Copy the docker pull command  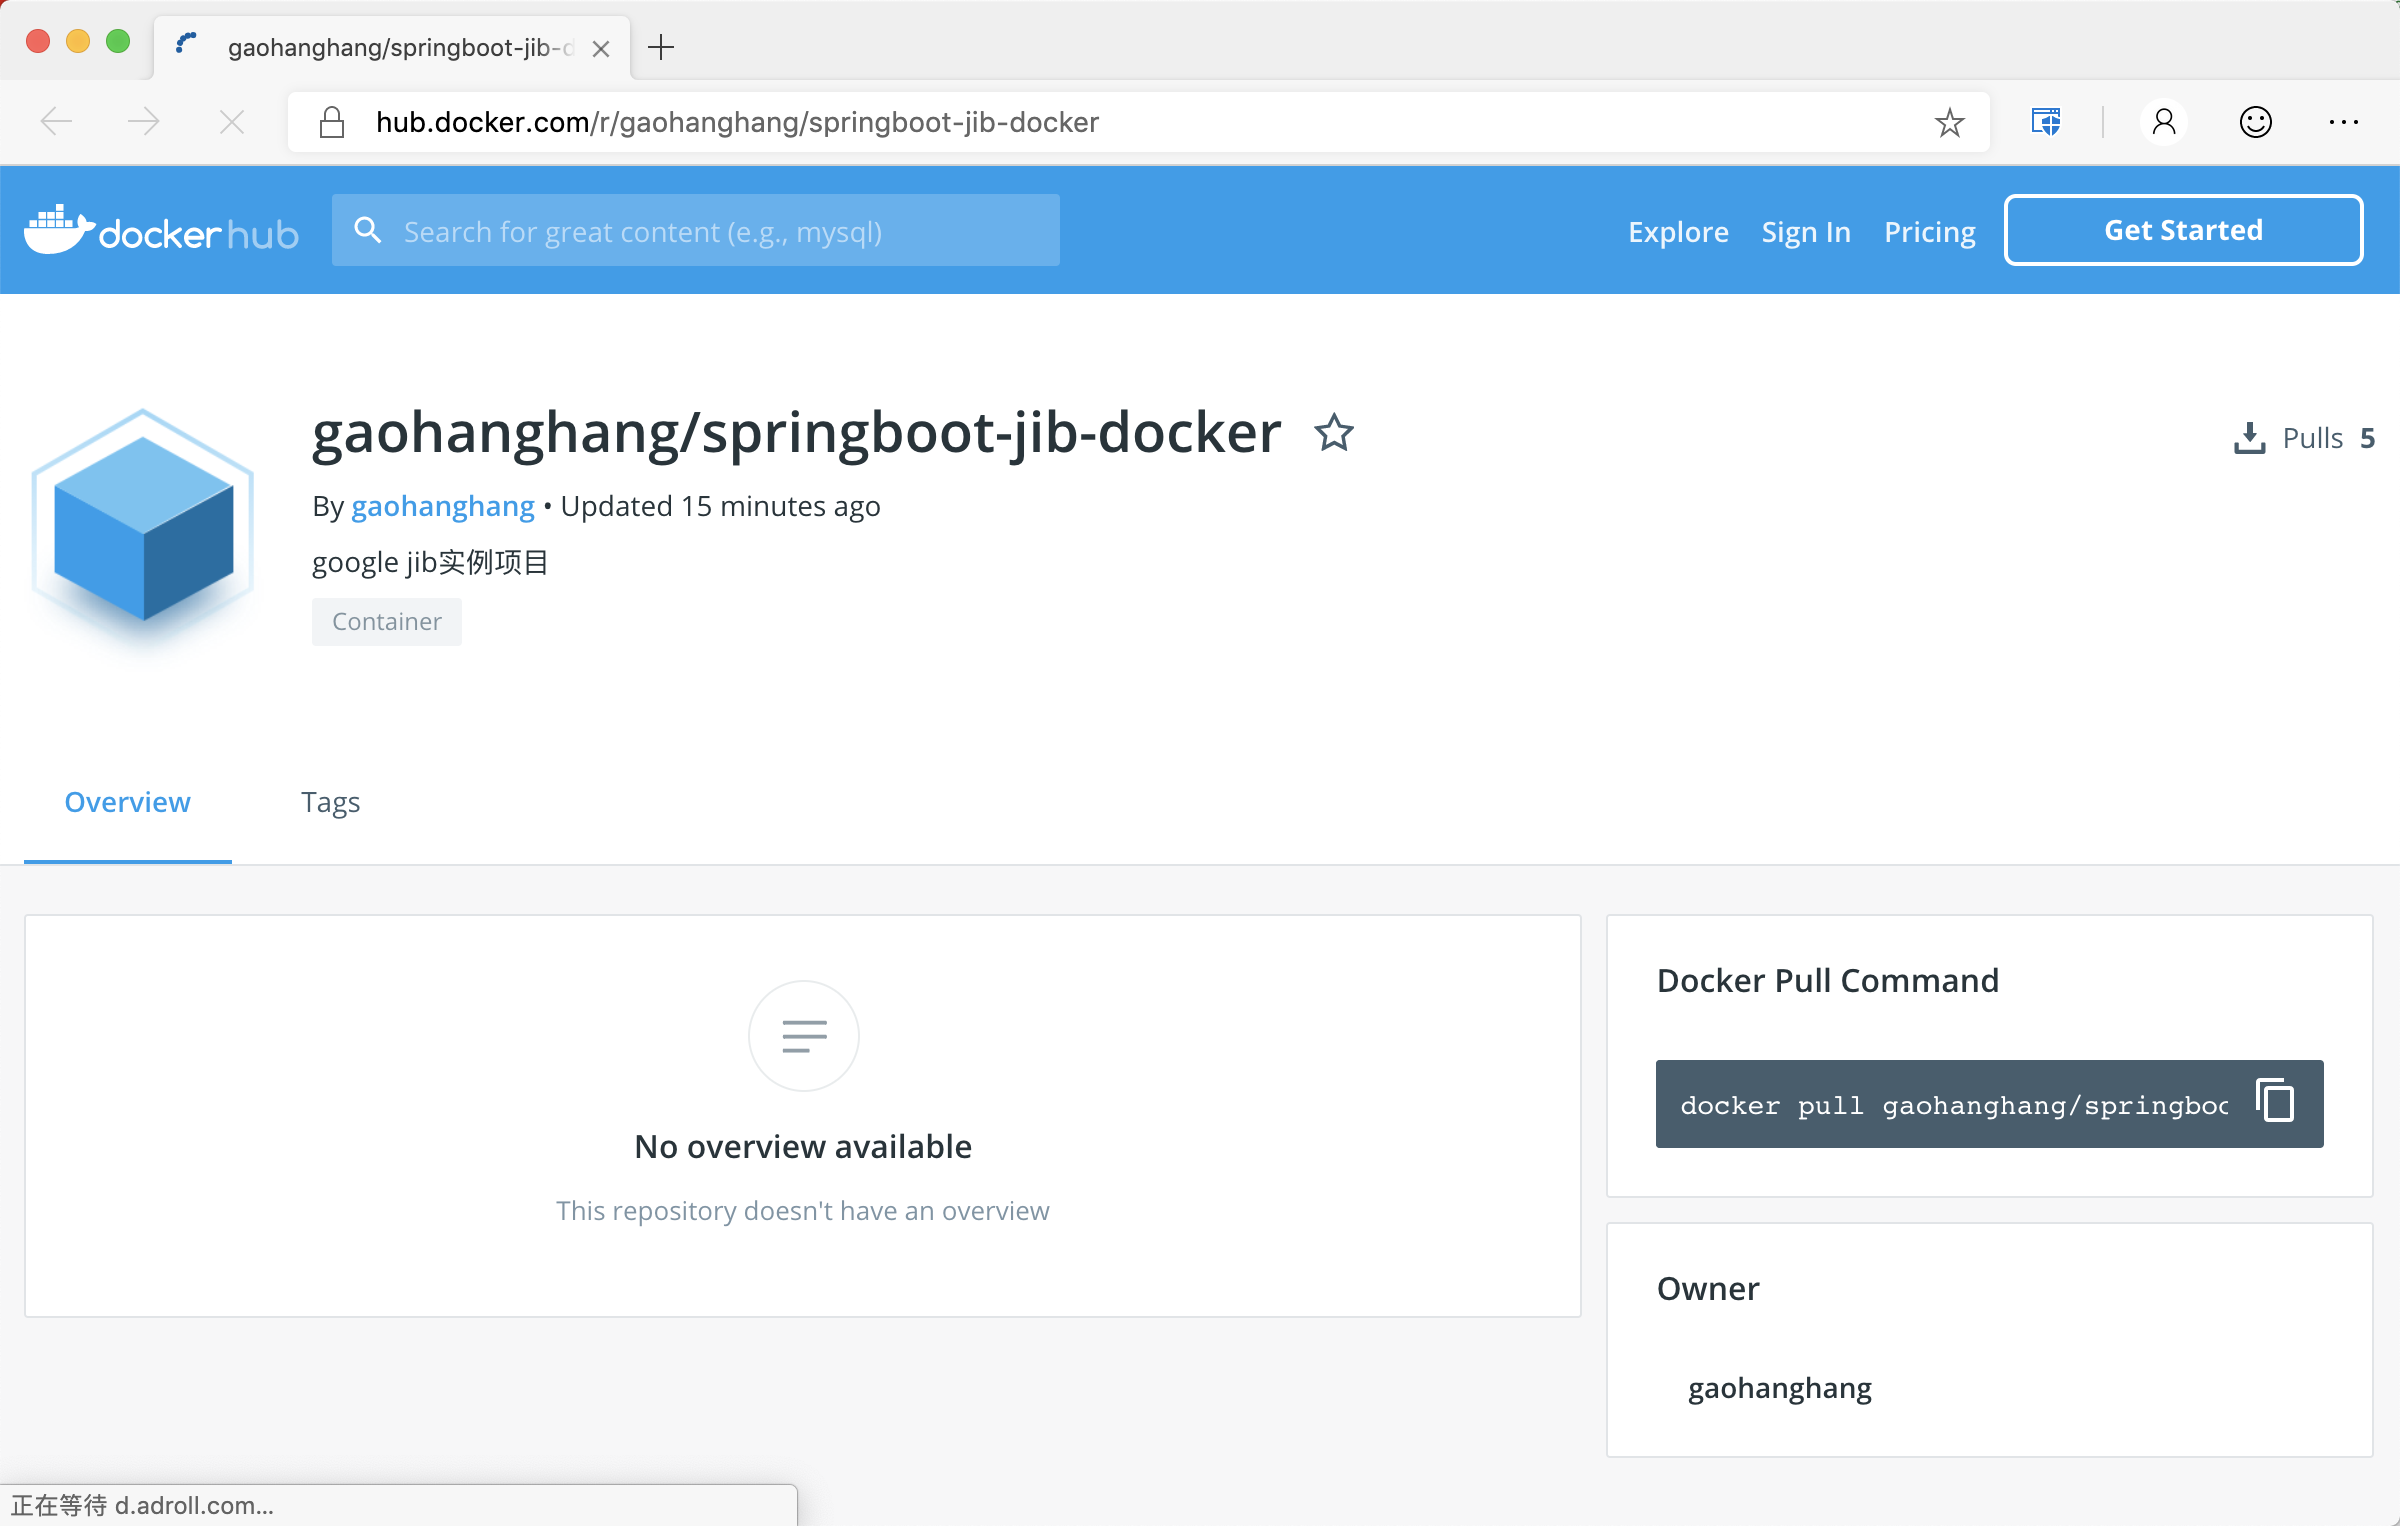click(x=2275, y=1102)
